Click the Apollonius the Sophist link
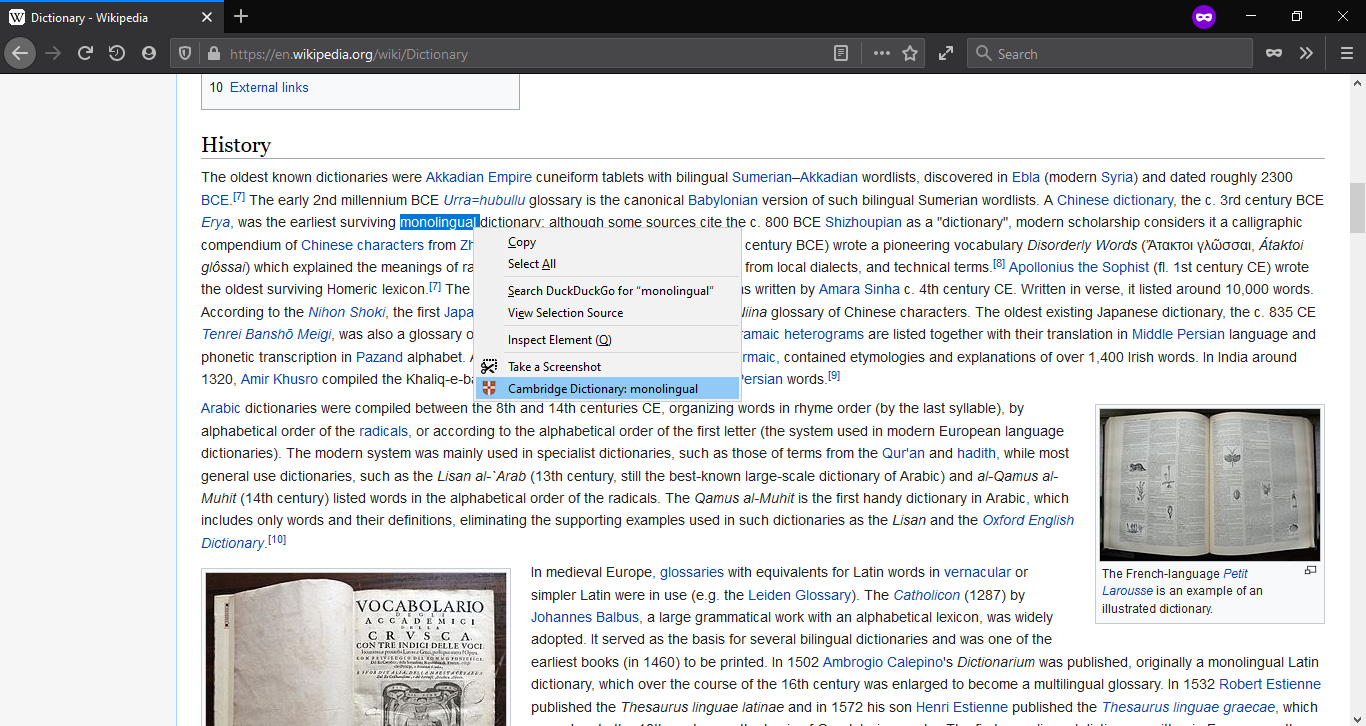 [1079, 267]
